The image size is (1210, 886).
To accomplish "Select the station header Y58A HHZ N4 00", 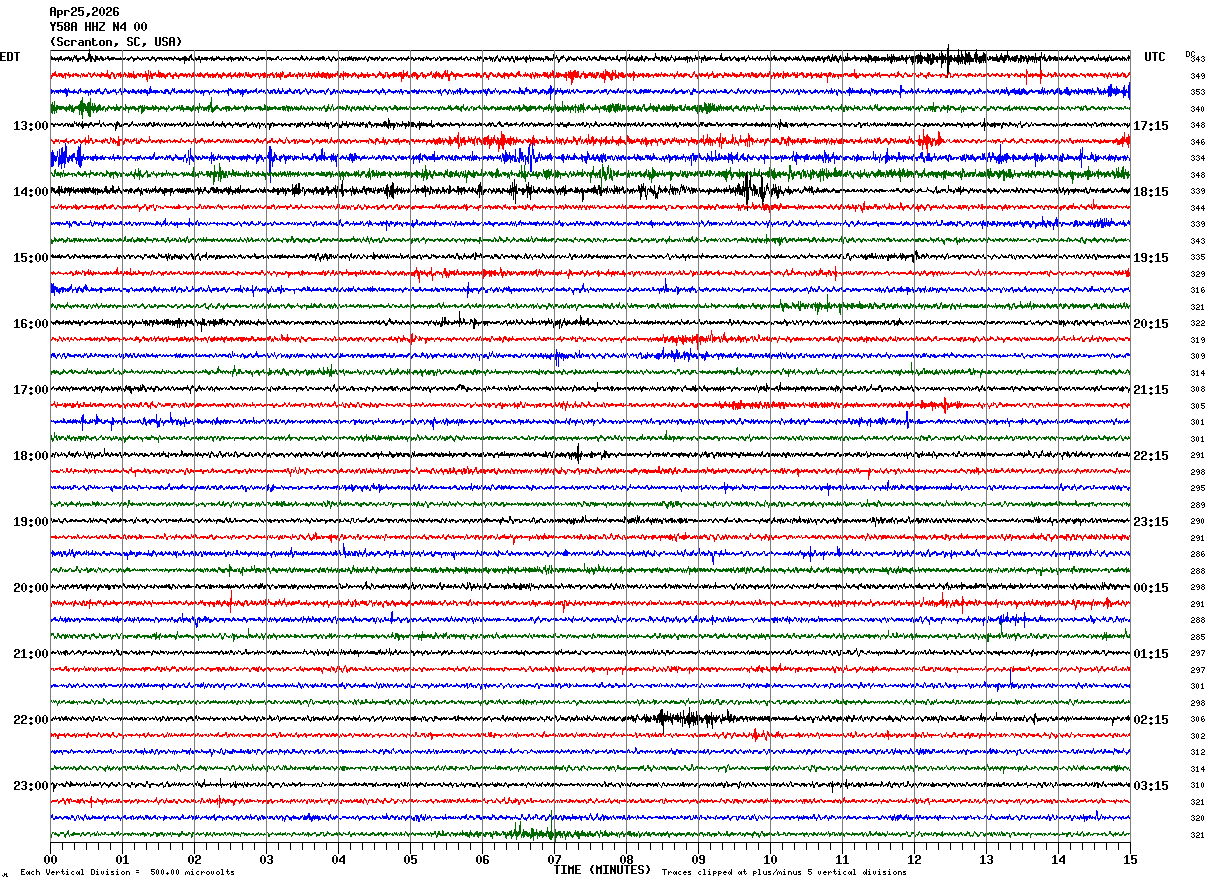I will 98,27.
